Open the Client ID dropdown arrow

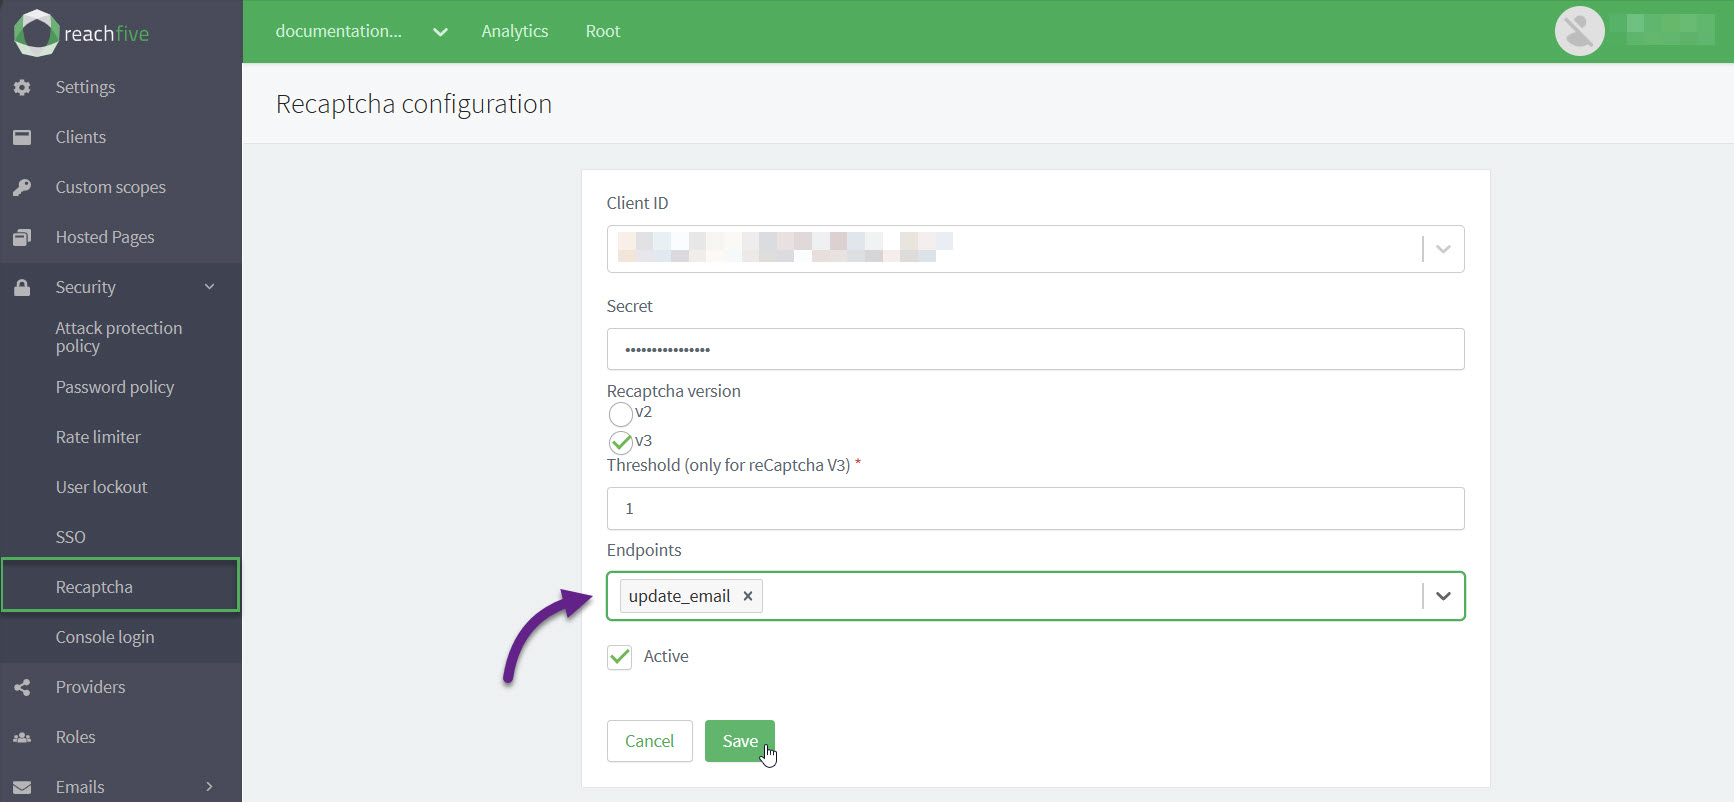click(1443, 249)
